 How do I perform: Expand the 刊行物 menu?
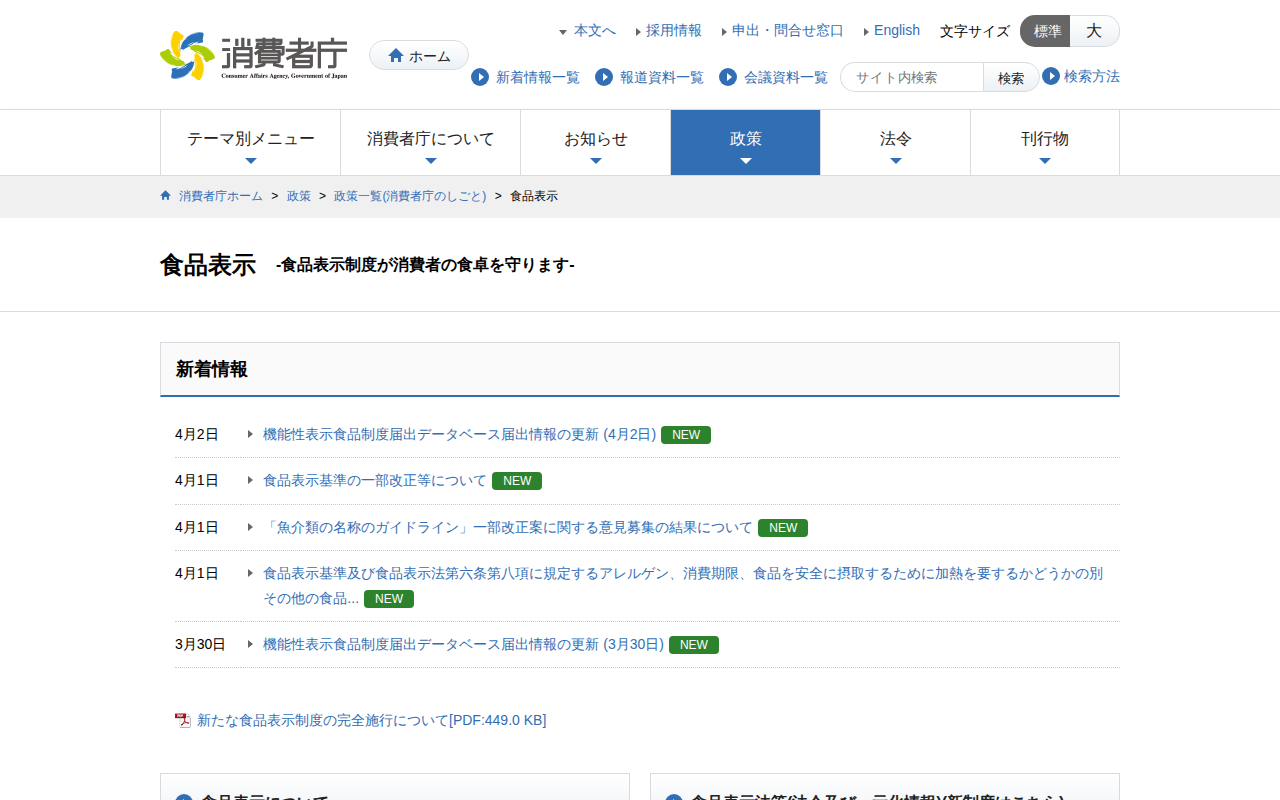[x=1045, y=143]
